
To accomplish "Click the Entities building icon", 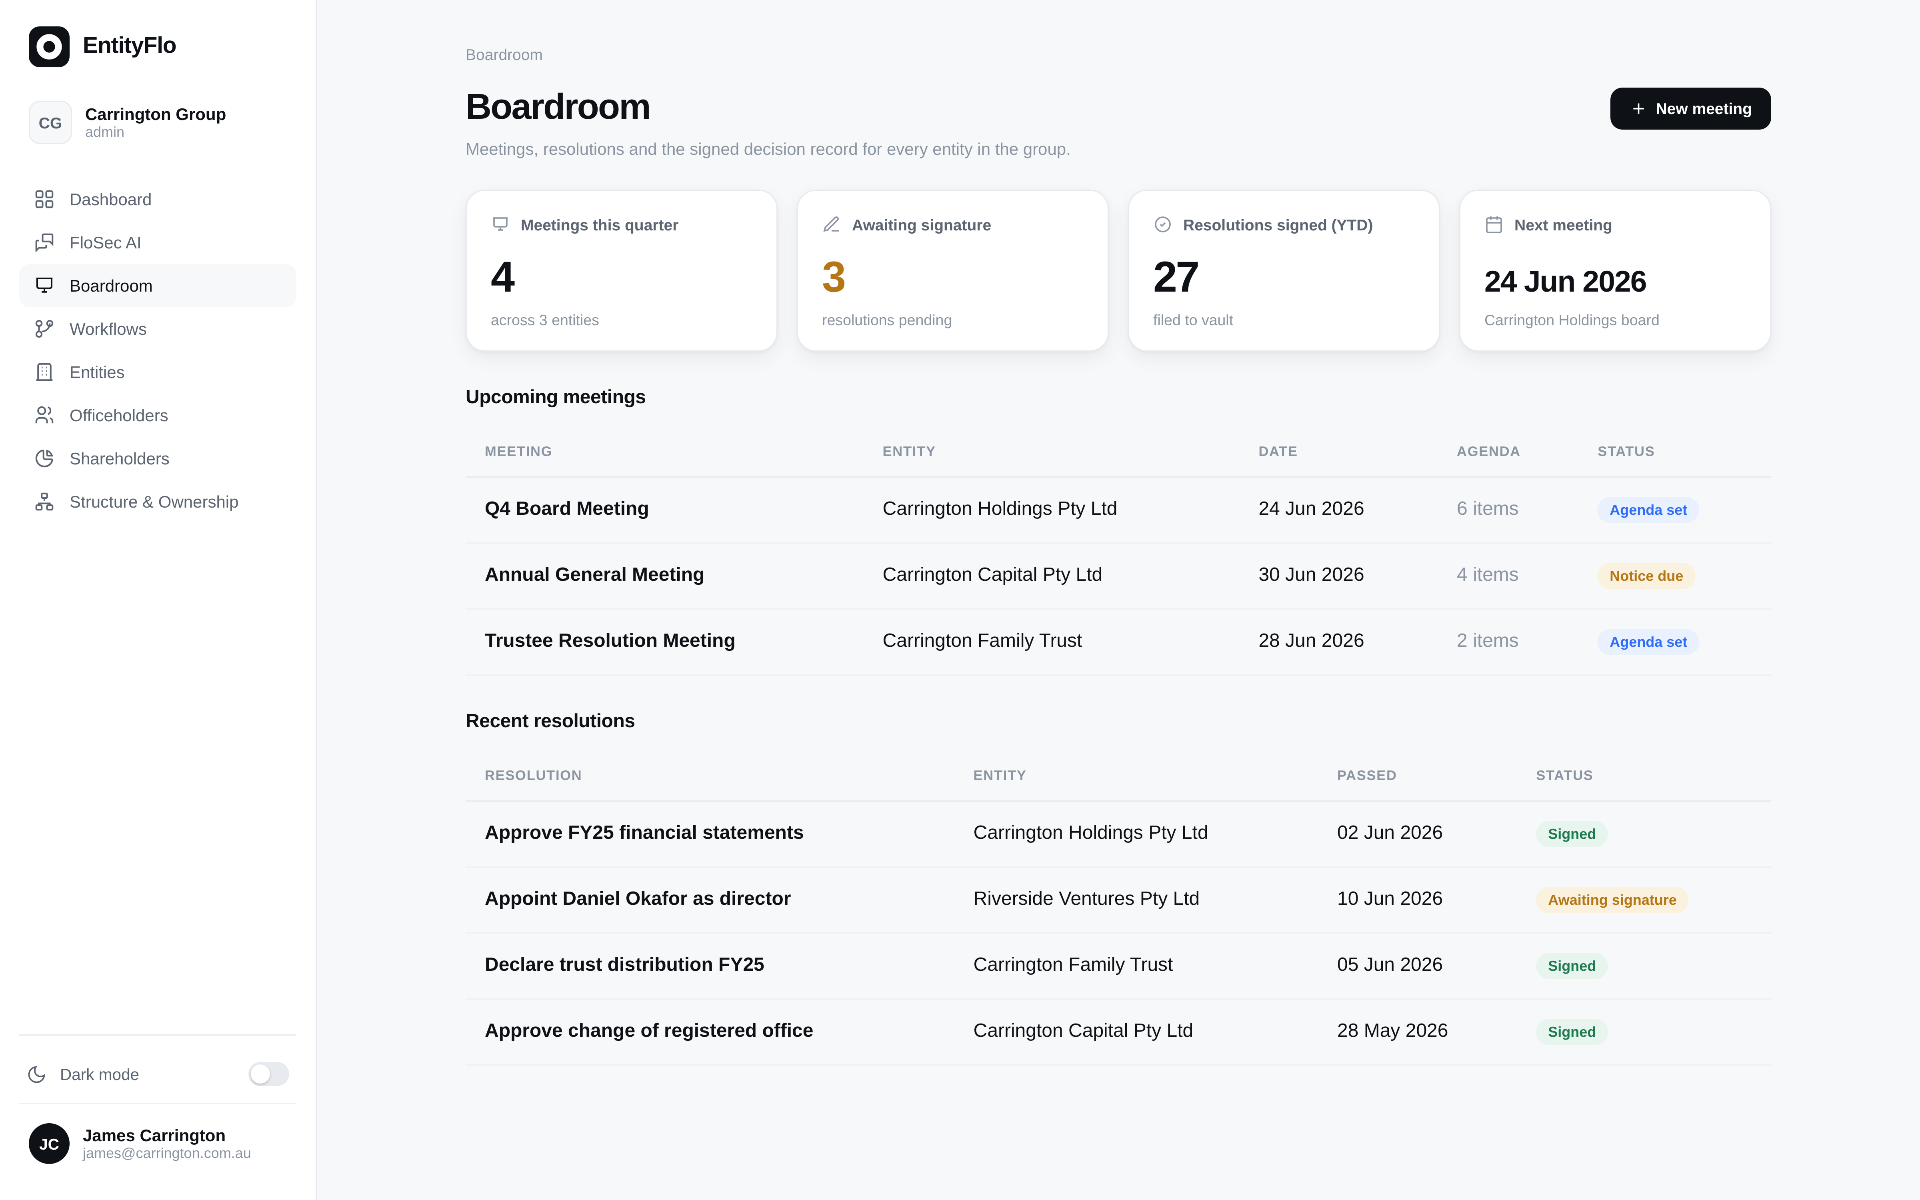I will [44, 372].
